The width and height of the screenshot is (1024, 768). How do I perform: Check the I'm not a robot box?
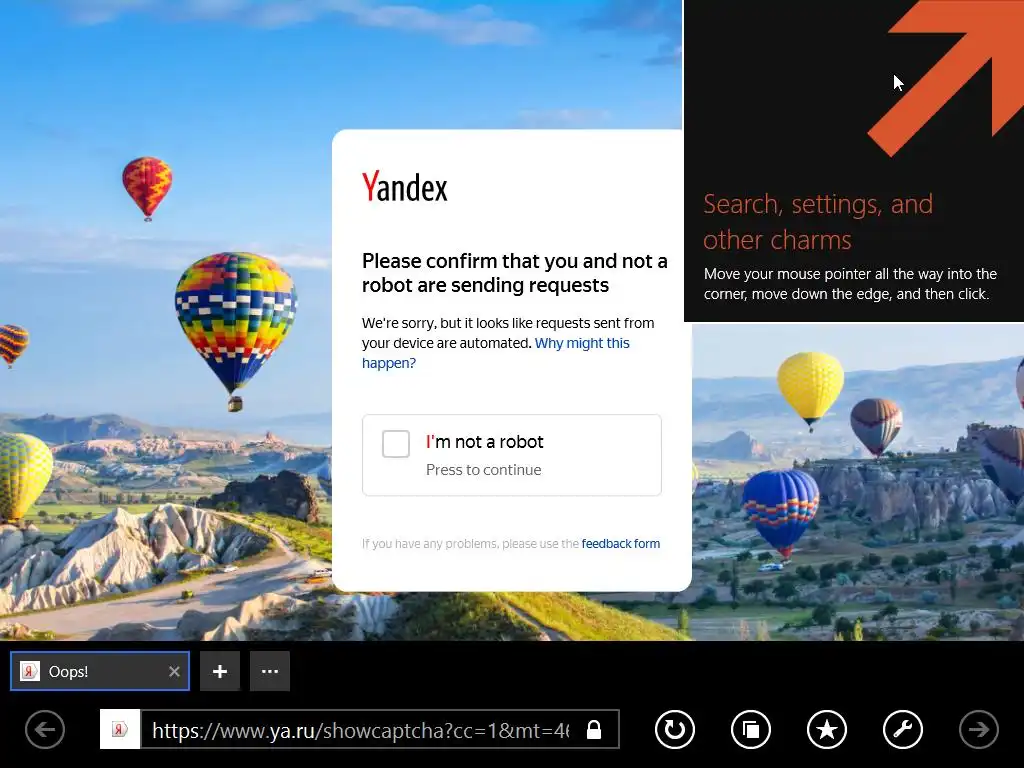(396, 444)
